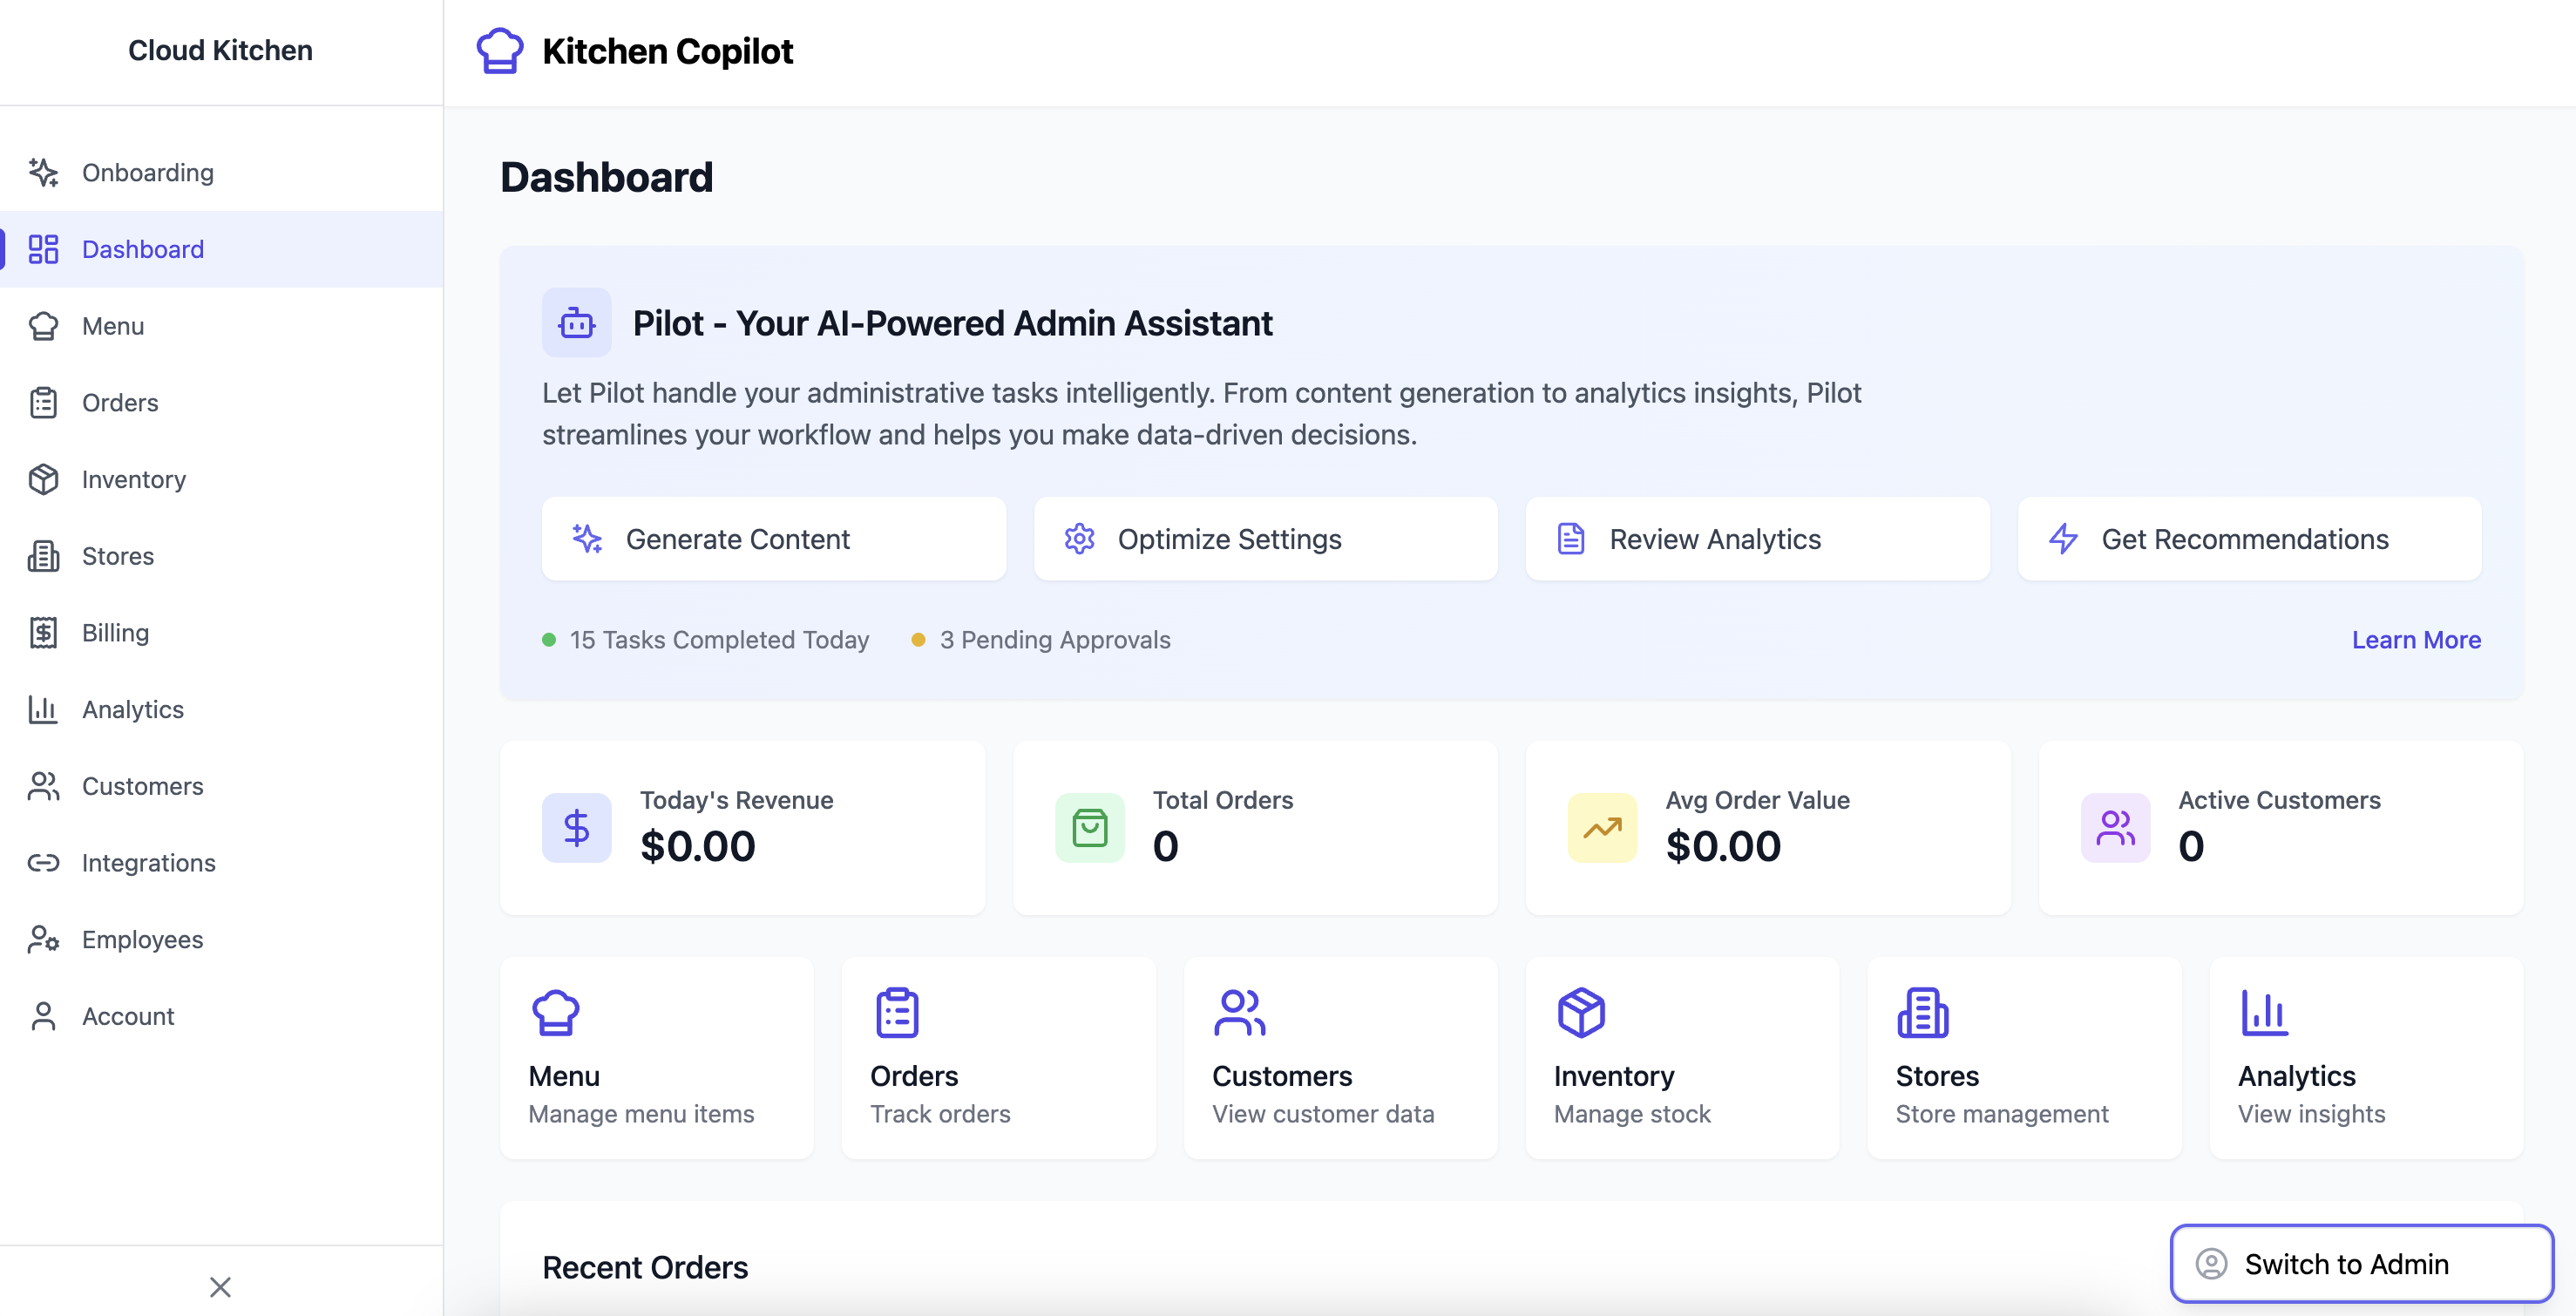Click the Integrations link icon in sidebar
The image size is (2576, 1316).
coord(43,862)
